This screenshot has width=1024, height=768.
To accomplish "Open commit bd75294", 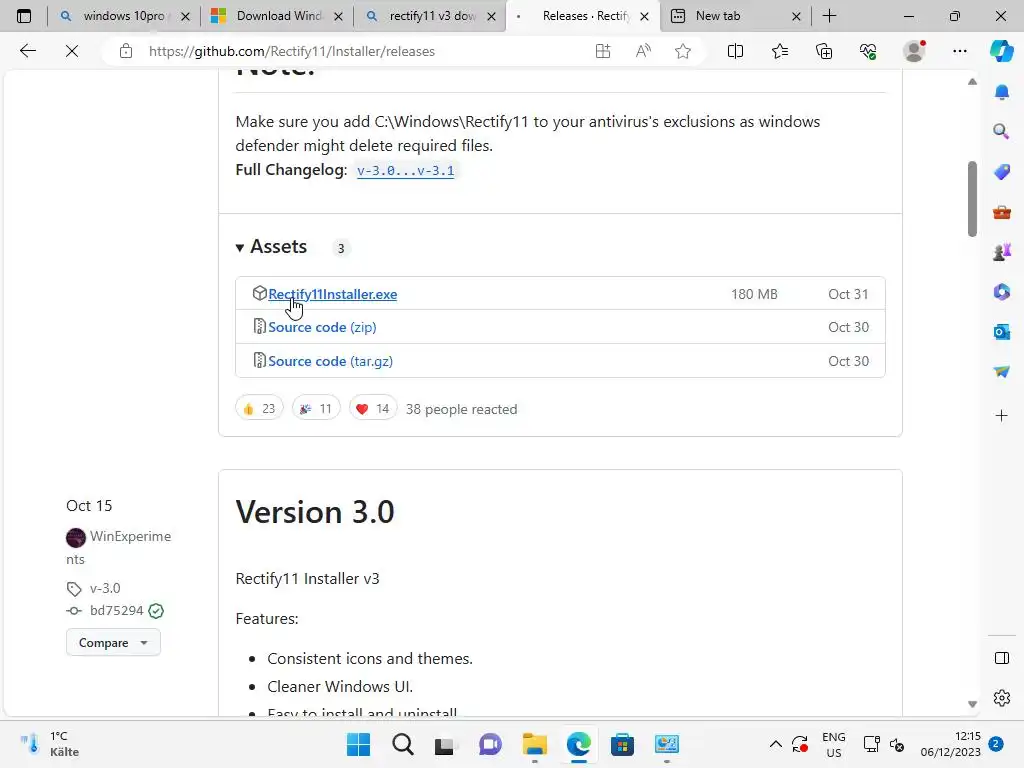I will point(116,611).
